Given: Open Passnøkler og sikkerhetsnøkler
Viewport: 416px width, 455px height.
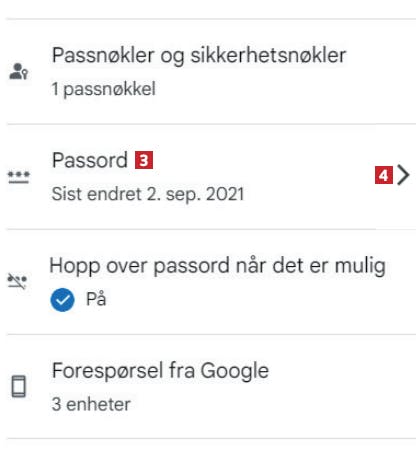Looking at the screenshot, I should coord(211,72).
